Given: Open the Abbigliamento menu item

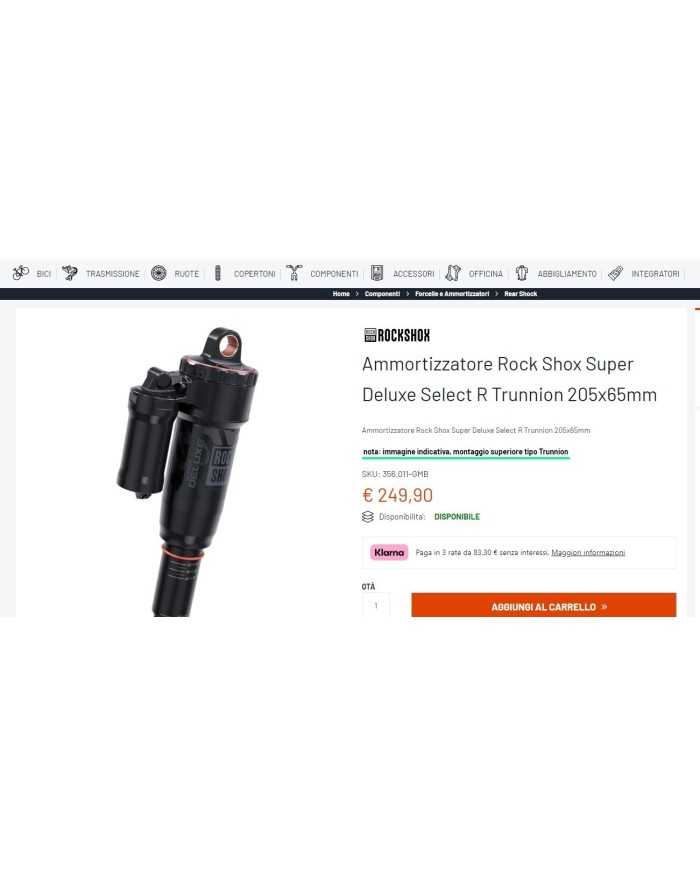Looking at the screenshot, I should pos(567,274).
